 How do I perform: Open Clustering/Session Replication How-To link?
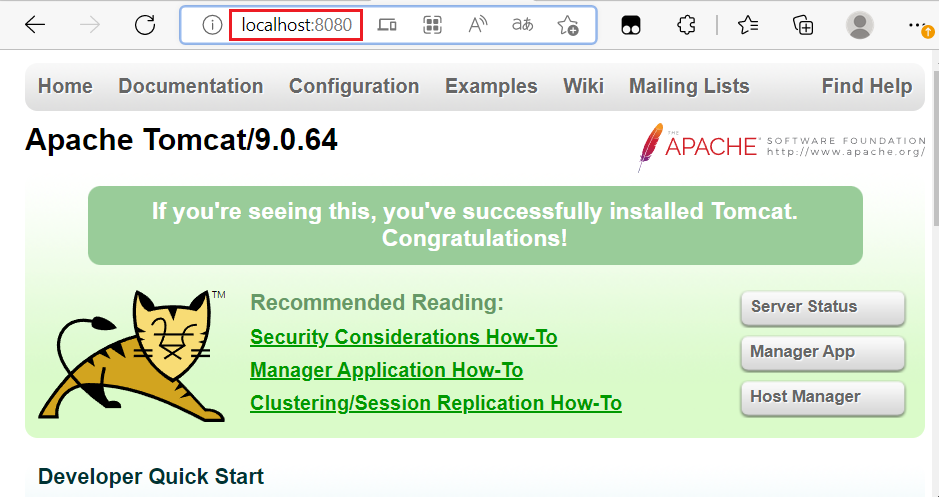tap(436, 403)
